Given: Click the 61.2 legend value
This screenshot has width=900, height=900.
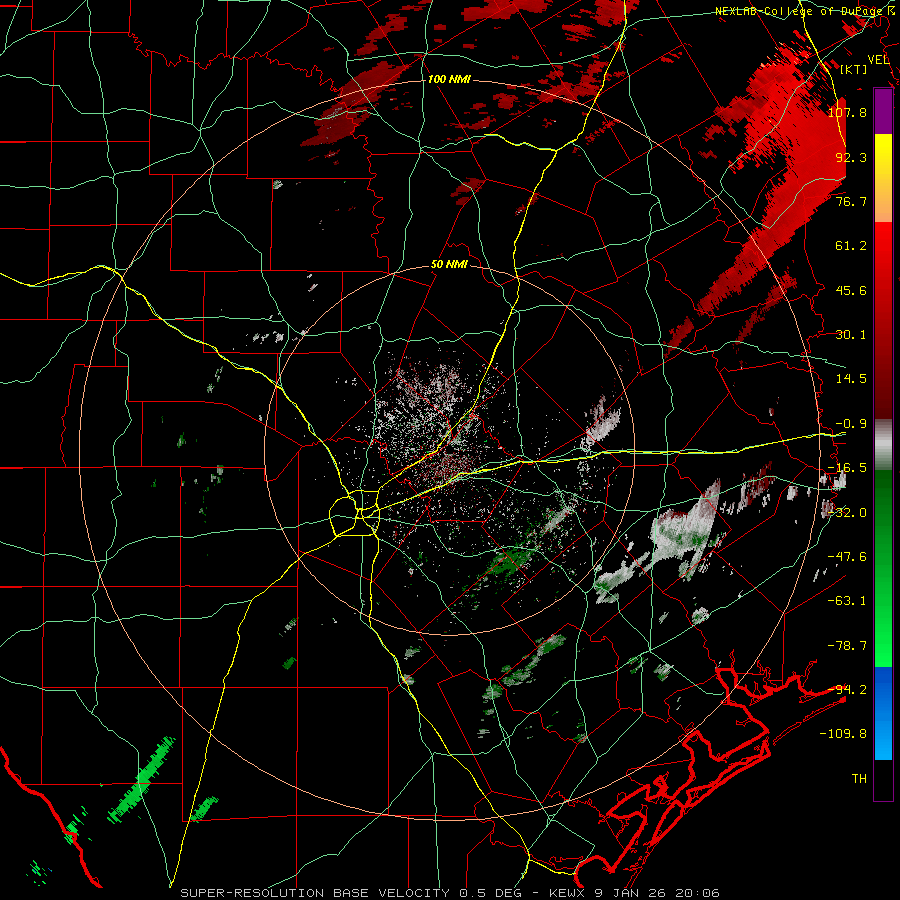Looking at the screenshot, I should click(851, 246).
